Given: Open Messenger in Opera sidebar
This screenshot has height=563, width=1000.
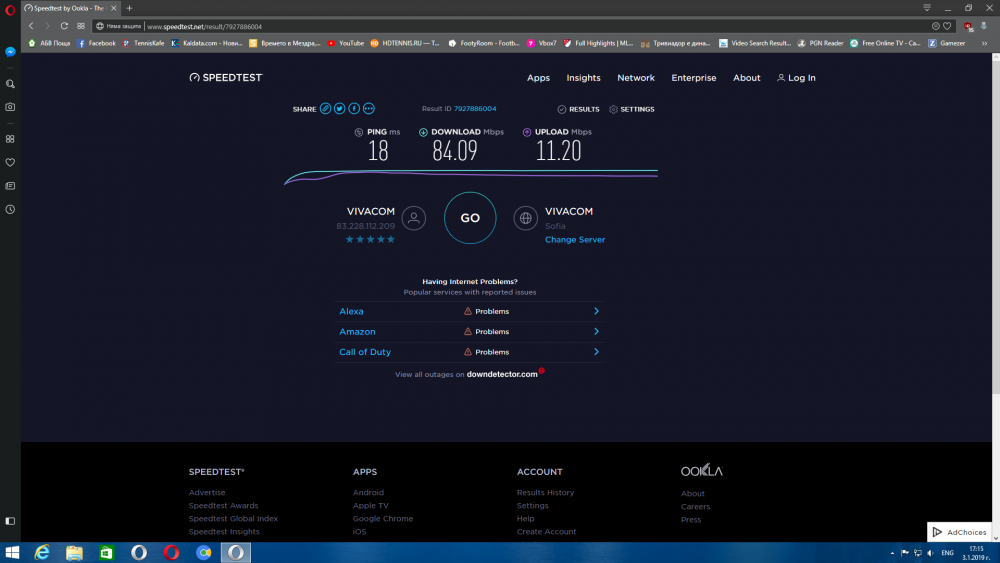Looking at the screenshot, I should pos(10,52).
